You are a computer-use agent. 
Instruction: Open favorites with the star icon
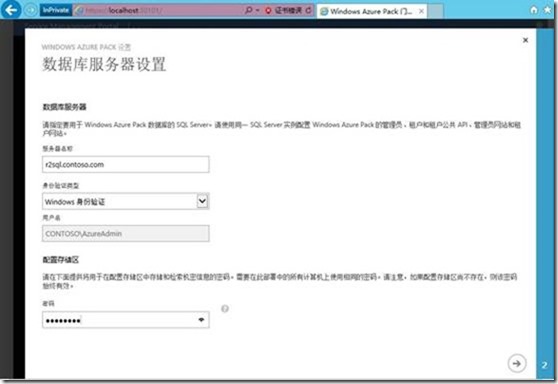click(x=548, y=10)
